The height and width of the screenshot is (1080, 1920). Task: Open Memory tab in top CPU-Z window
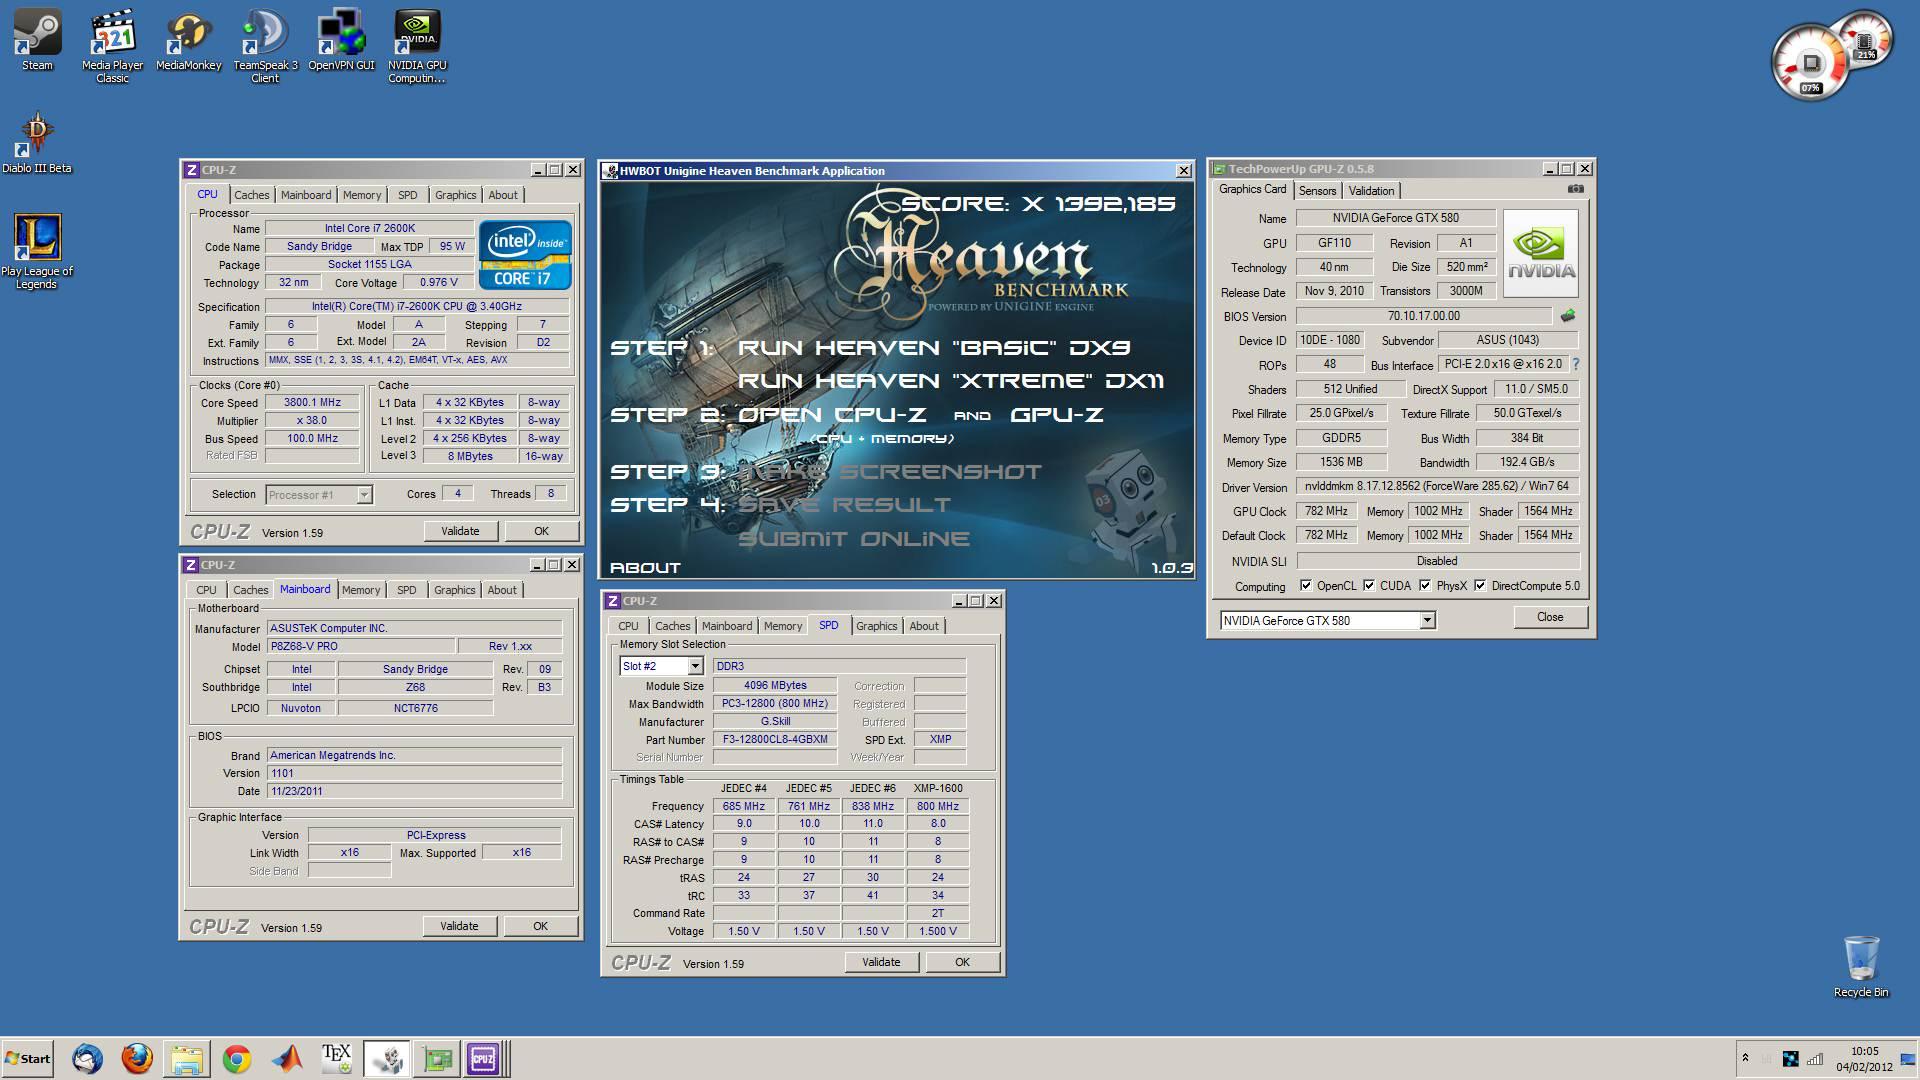coord(362,195)
